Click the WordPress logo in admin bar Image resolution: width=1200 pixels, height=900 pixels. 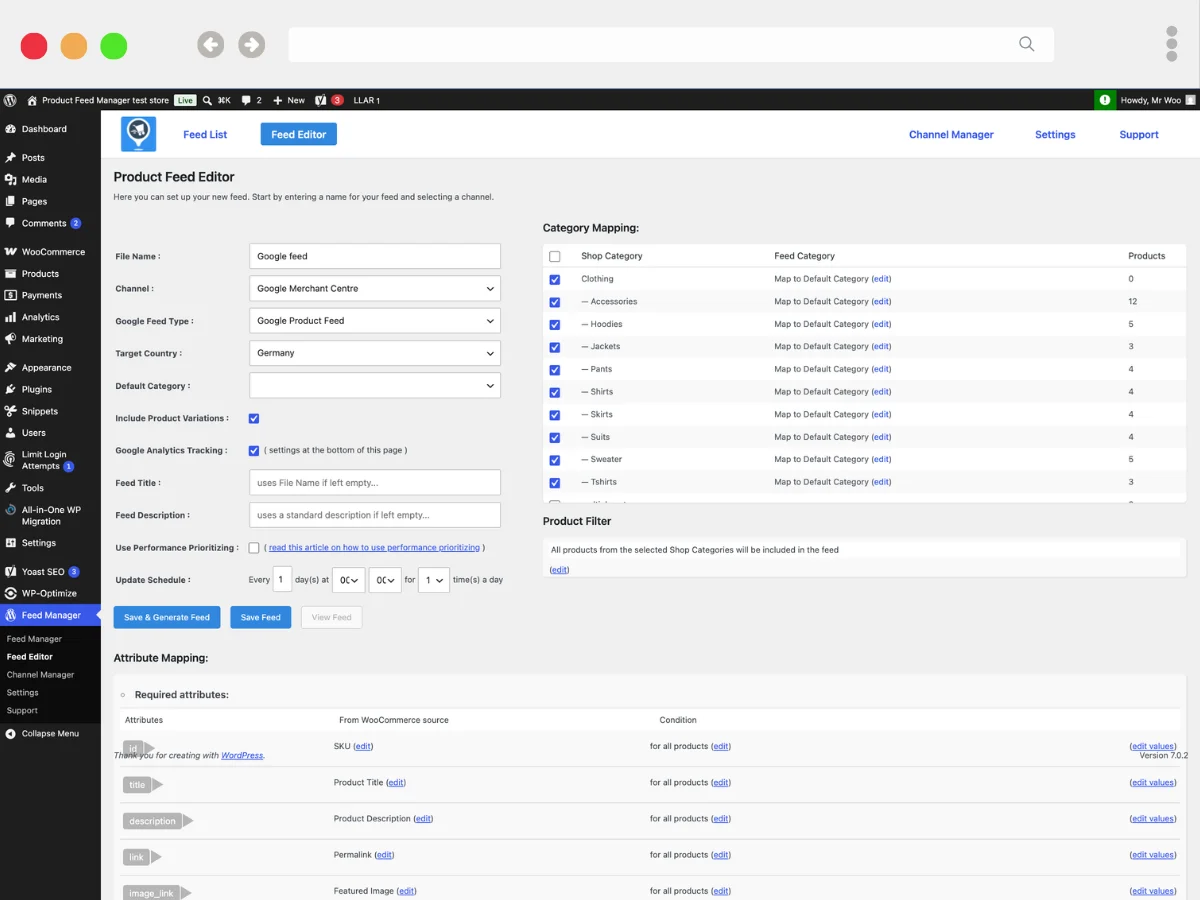pyautogui.click(x=10, y=100)
